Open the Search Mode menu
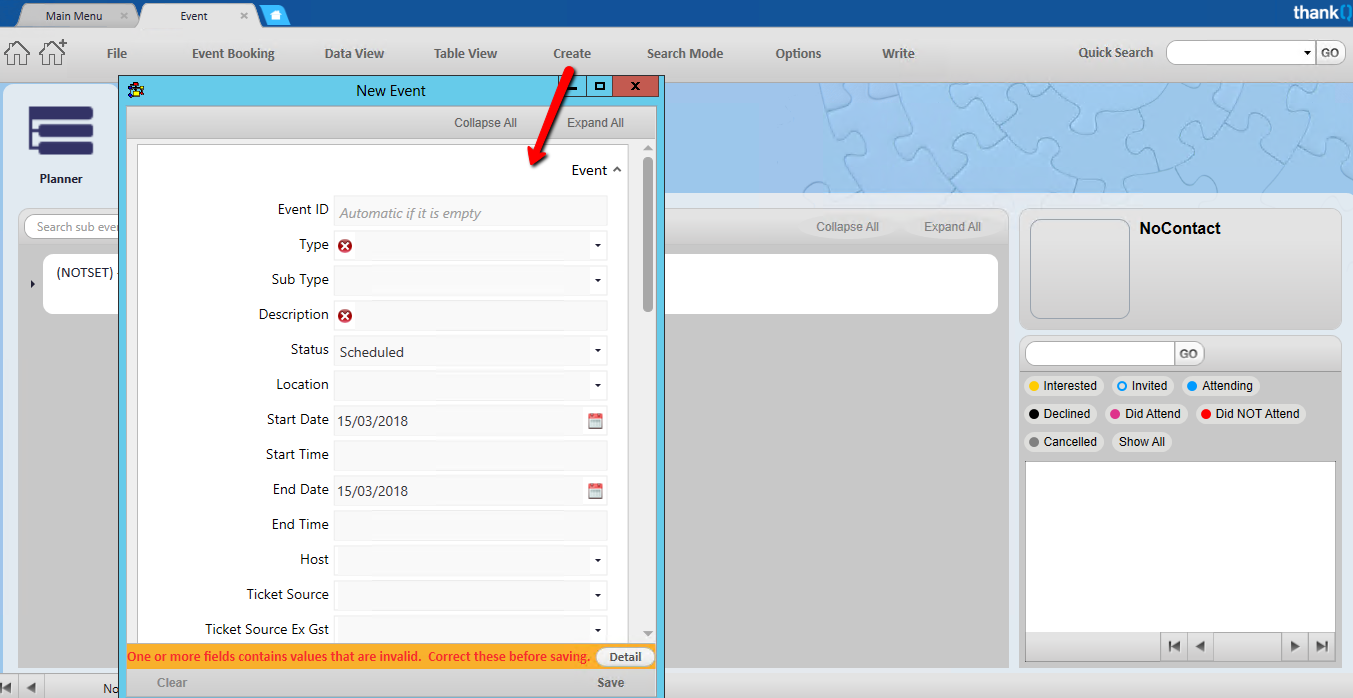Screen dimensions: 1353x698 (x=684, y=54)
